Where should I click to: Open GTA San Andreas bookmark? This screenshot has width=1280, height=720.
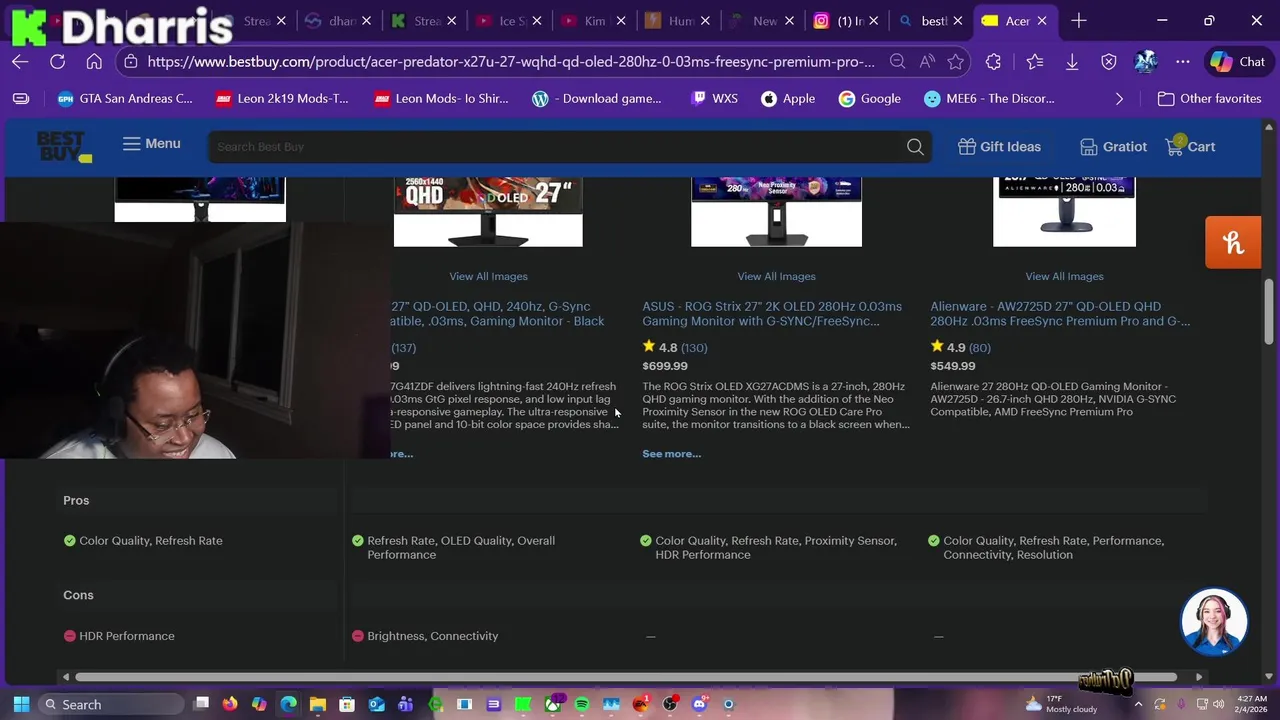[x=125, y=99]
